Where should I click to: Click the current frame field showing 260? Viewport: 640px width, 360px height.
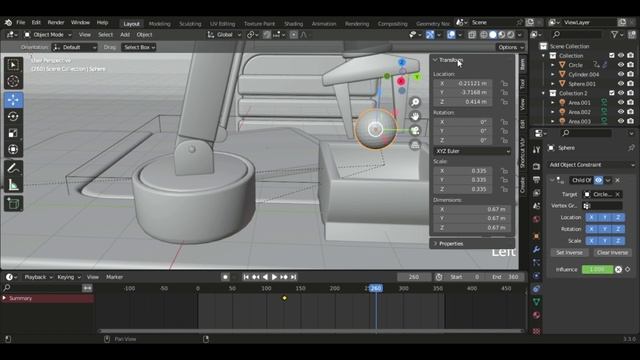click(414, 277)
